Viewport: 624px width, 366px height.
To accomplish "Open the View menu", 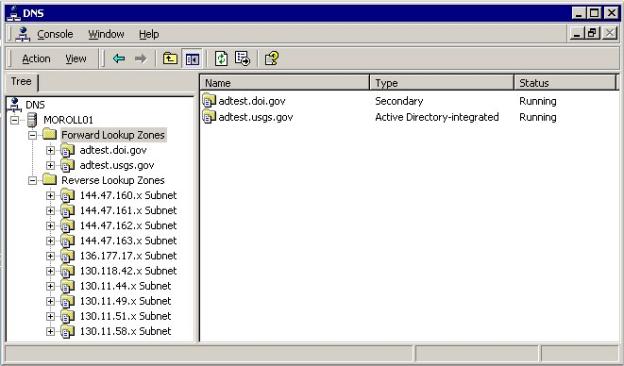I will click(x=76, y=59).
